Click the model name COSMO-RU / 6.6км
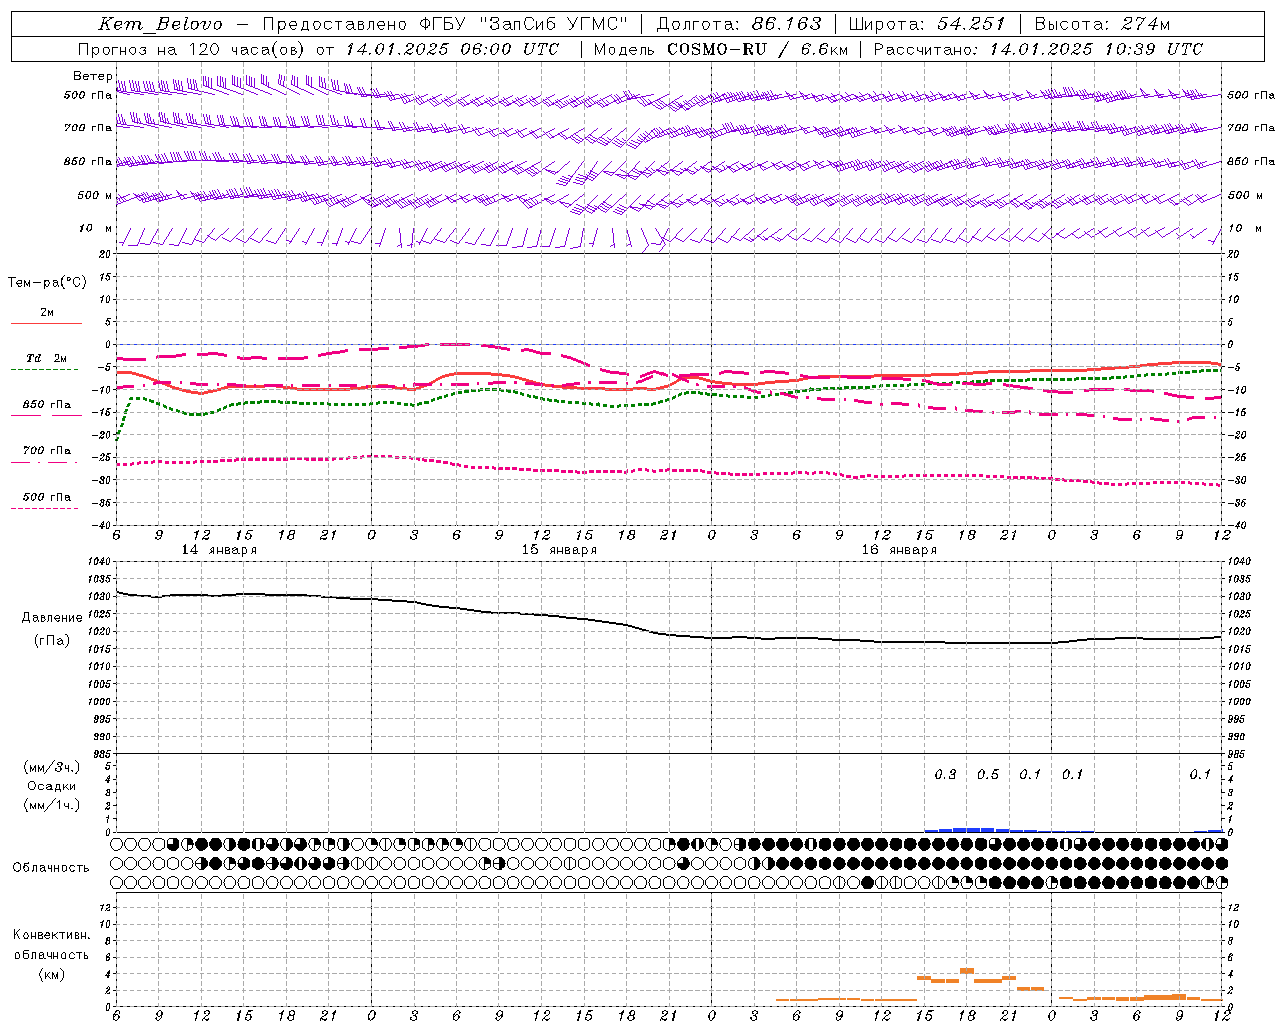1280x1024 pixels. point(757,49)
